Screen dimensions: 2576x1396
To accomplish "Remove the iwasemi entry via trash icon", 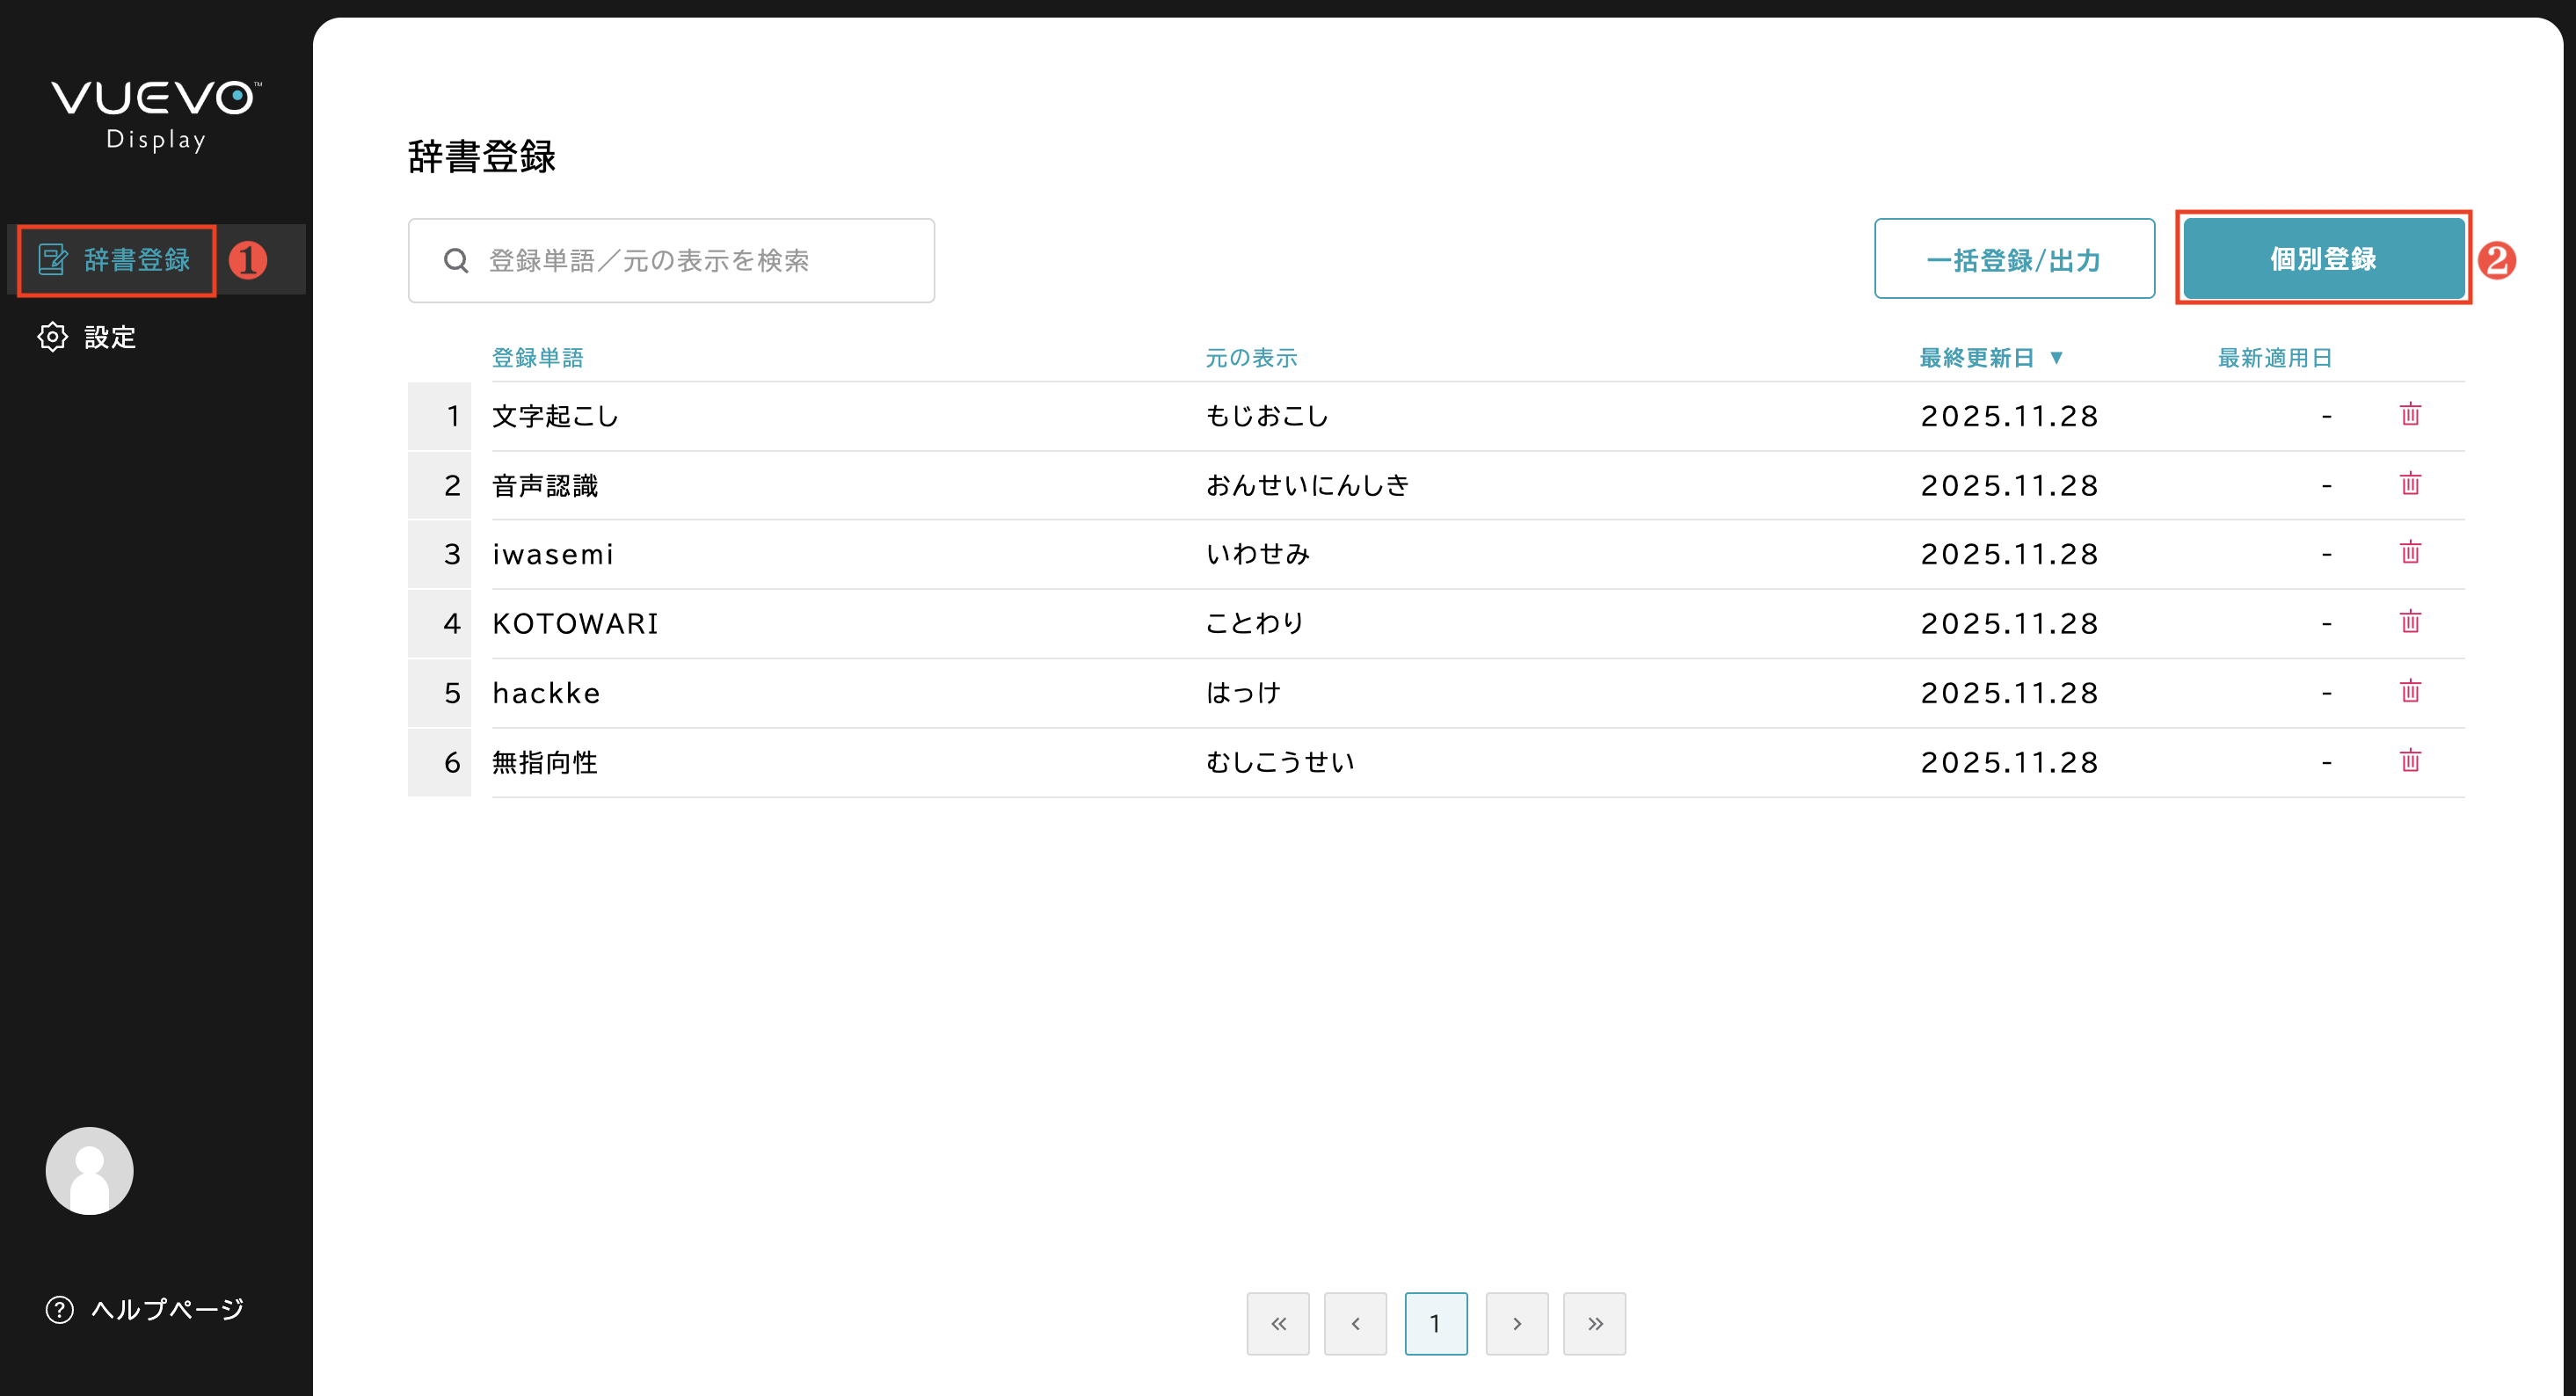I will pyautogui.click(x=2409, y=553).
